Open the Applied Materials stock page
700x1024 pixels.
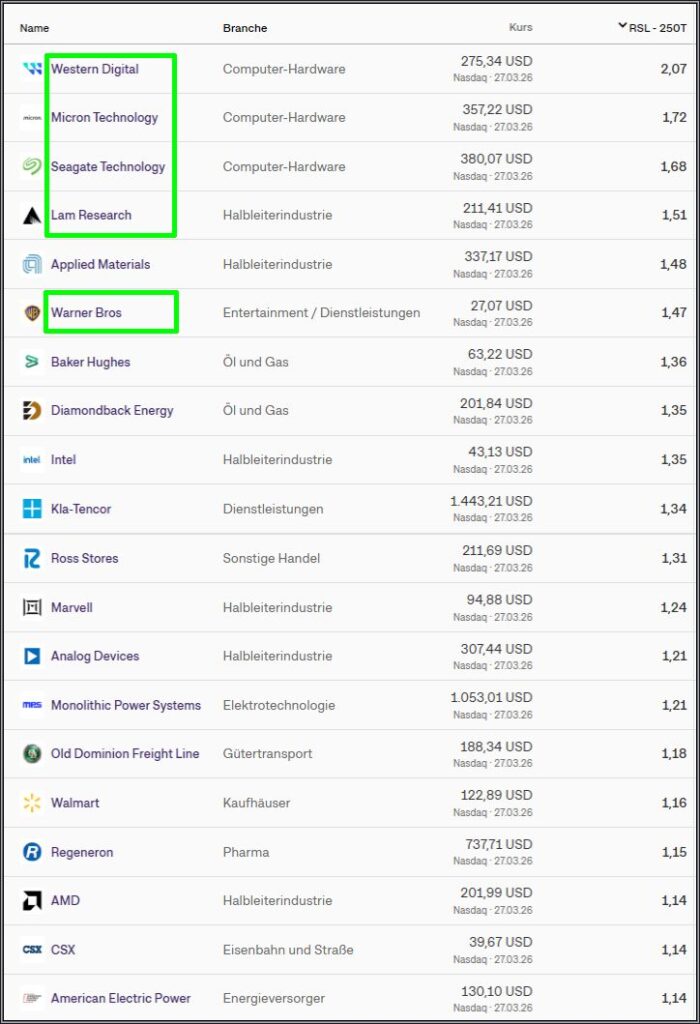click(x=100, y=264)
